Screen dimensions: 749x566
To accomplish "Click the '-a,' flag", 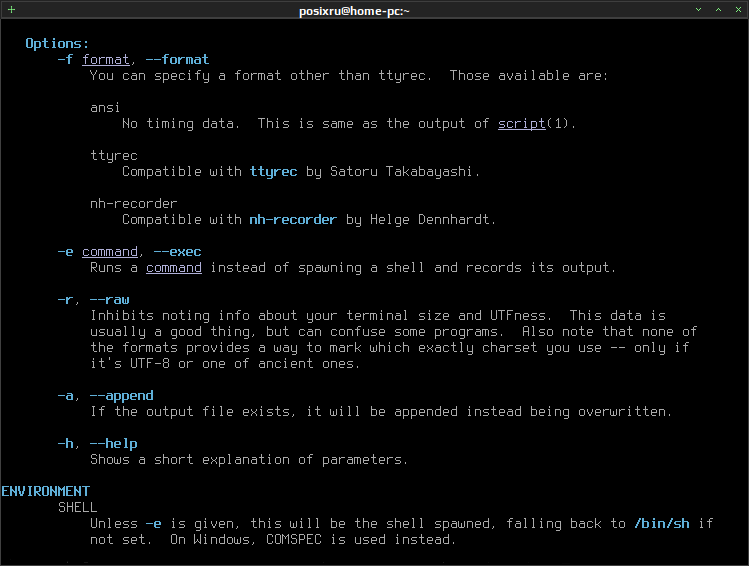I will point(68,395).
